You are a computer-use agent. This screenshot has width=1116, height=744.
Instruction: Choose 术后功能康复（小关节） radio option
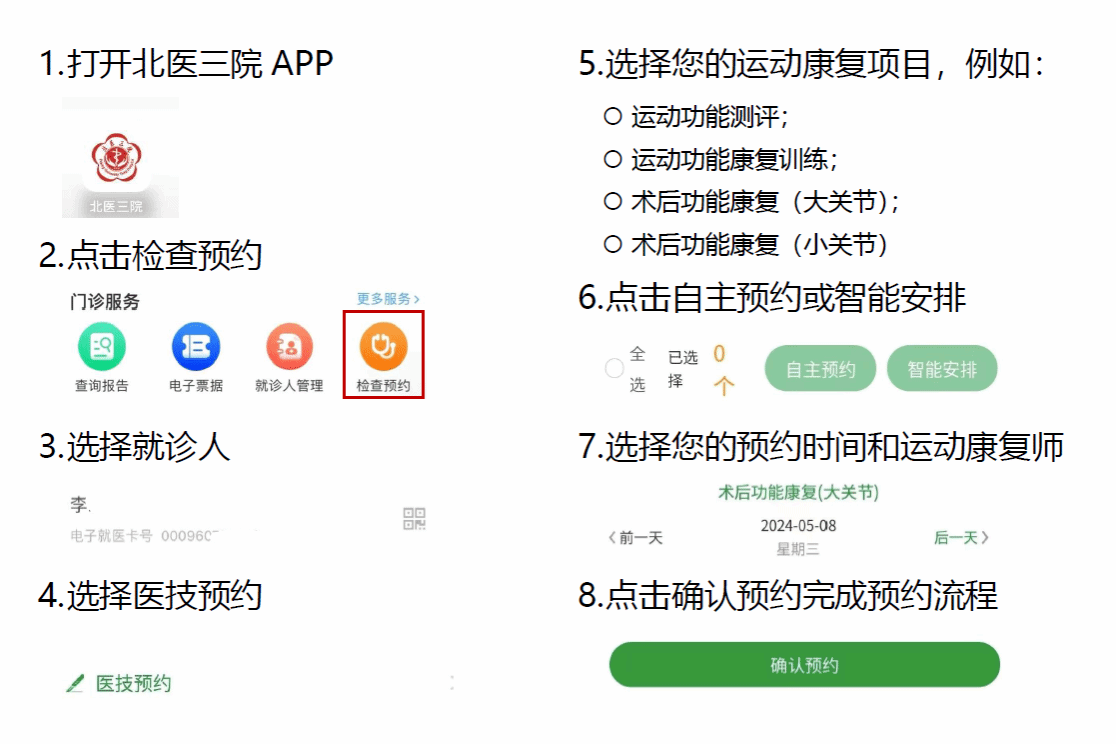click(613, 244)
